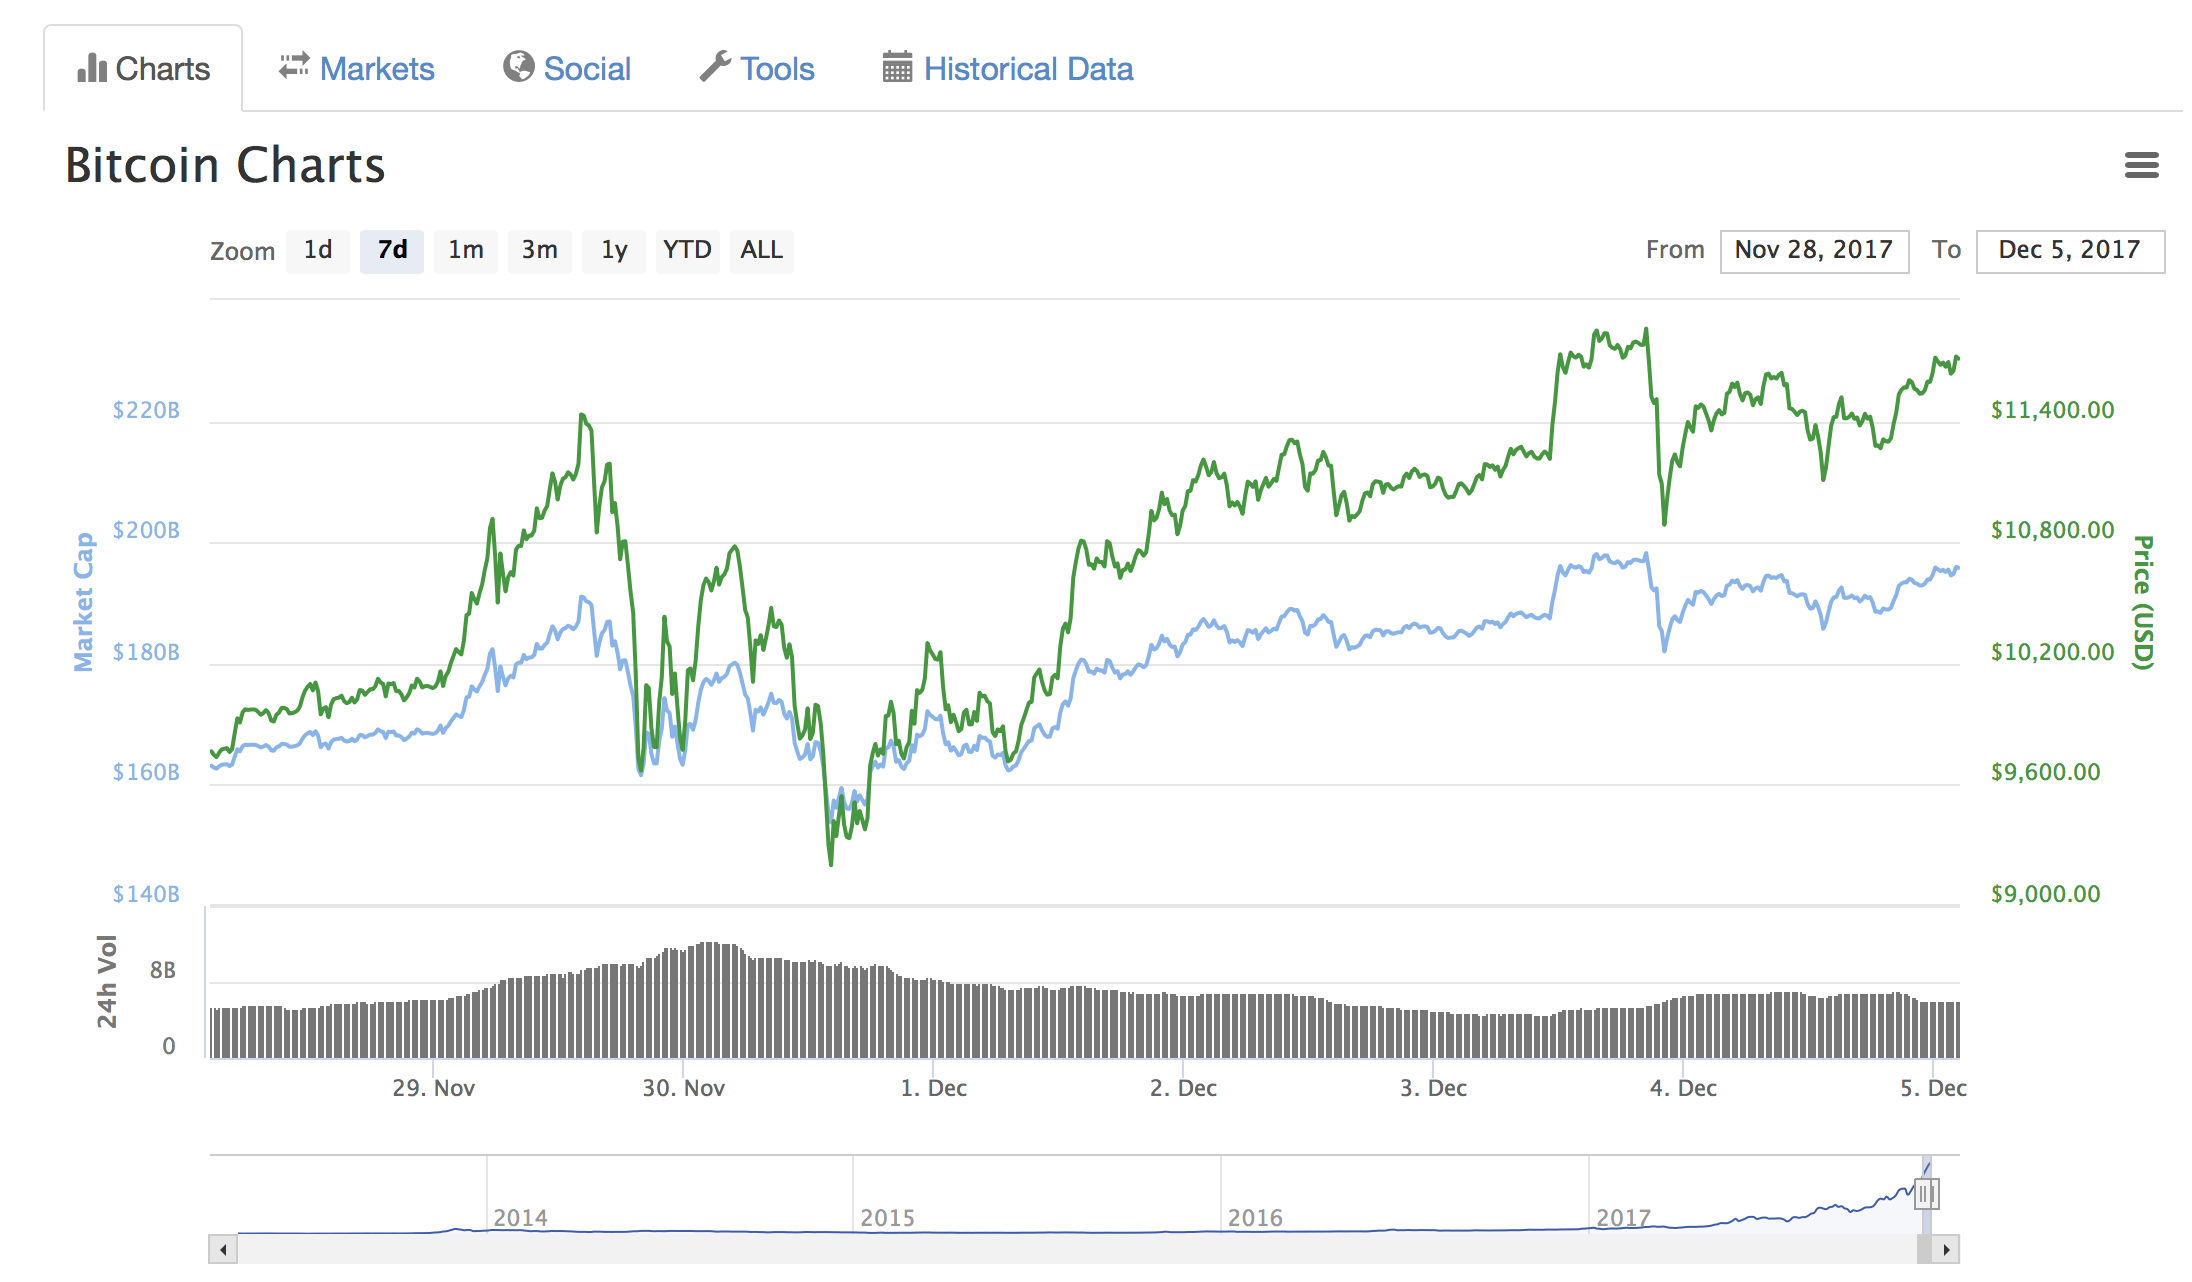2192x1282 pixels.
Task: Click the 29. Nov date axis label
Action: (433, 1088)
